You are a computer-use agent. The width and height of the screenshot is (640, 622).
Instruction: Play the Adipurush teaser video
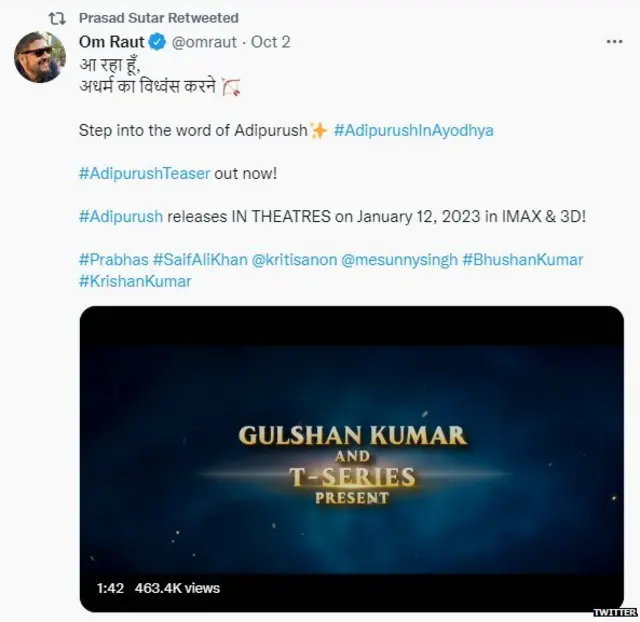tap(351, 458)
